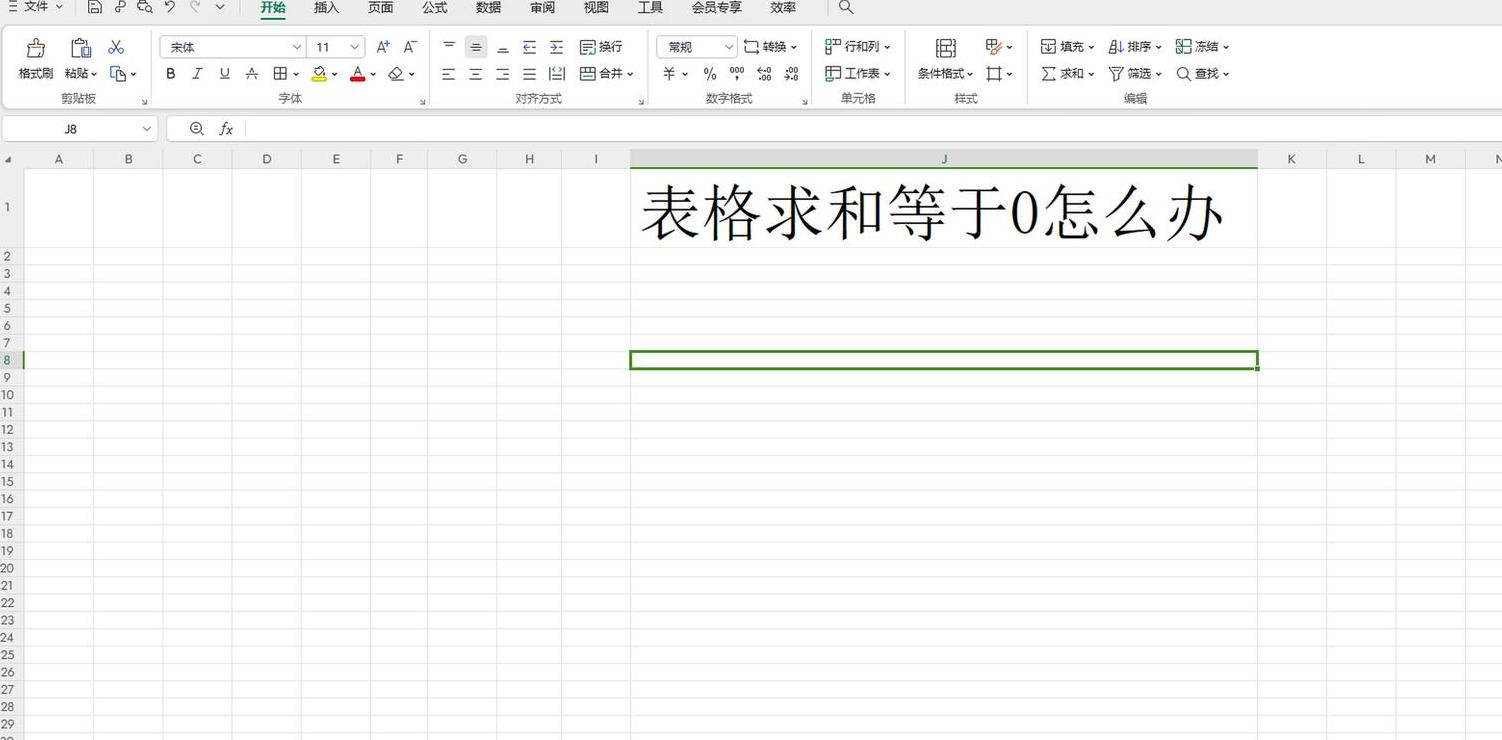Screen dimensions: 1502x740
Task: Align cell text left
Action: 449,74
